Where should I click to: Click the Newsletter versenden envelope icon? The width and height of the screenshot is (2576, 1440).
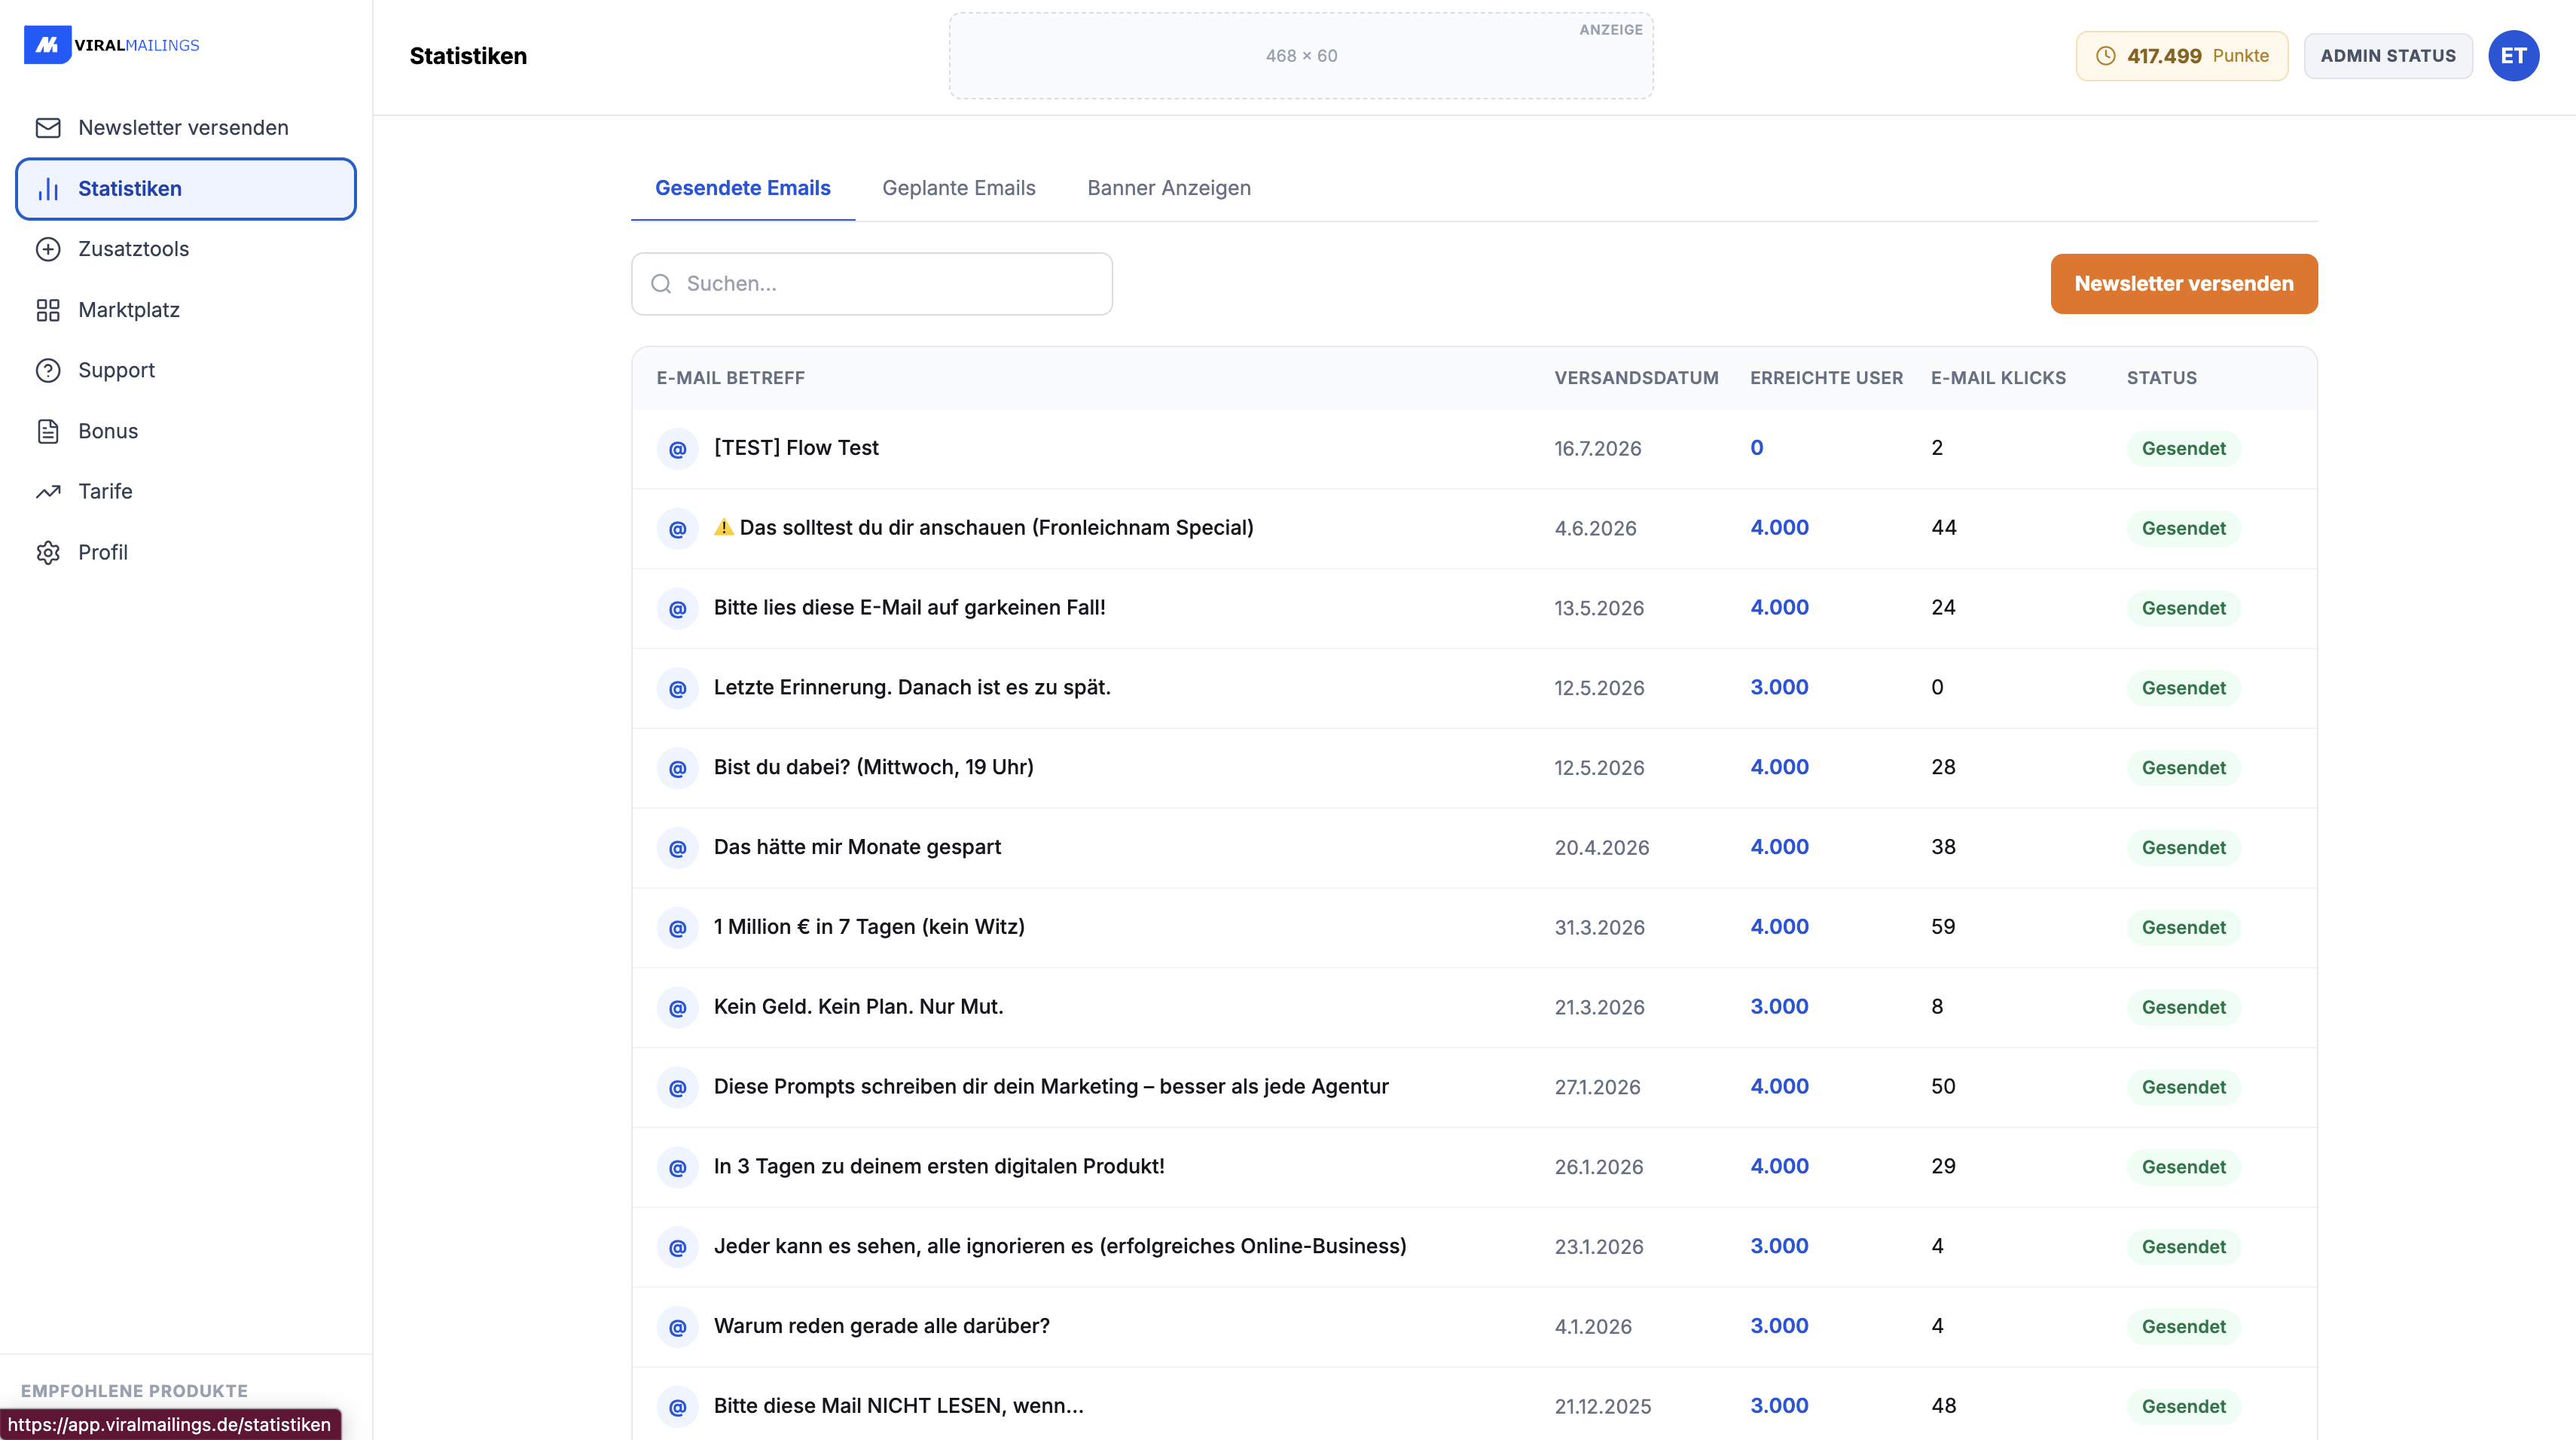[48, 128]
